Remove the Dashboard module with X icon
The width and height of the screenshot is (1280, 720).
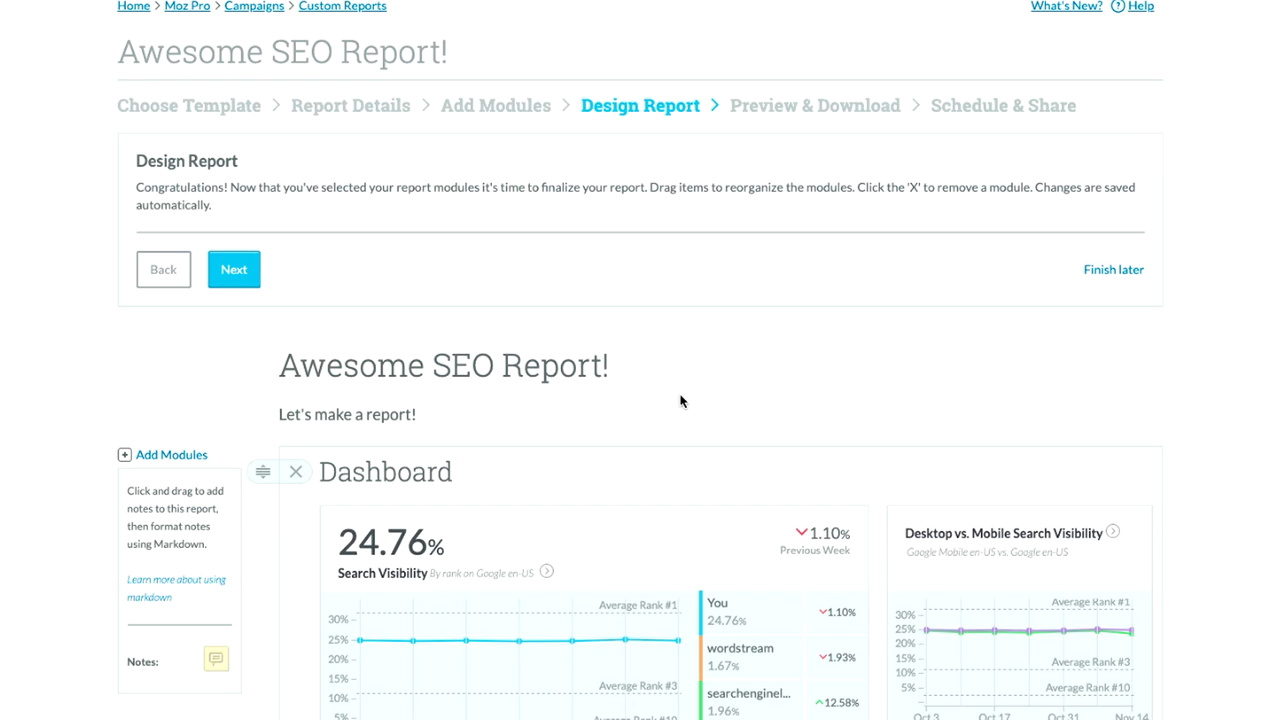[x=296, y=472]
